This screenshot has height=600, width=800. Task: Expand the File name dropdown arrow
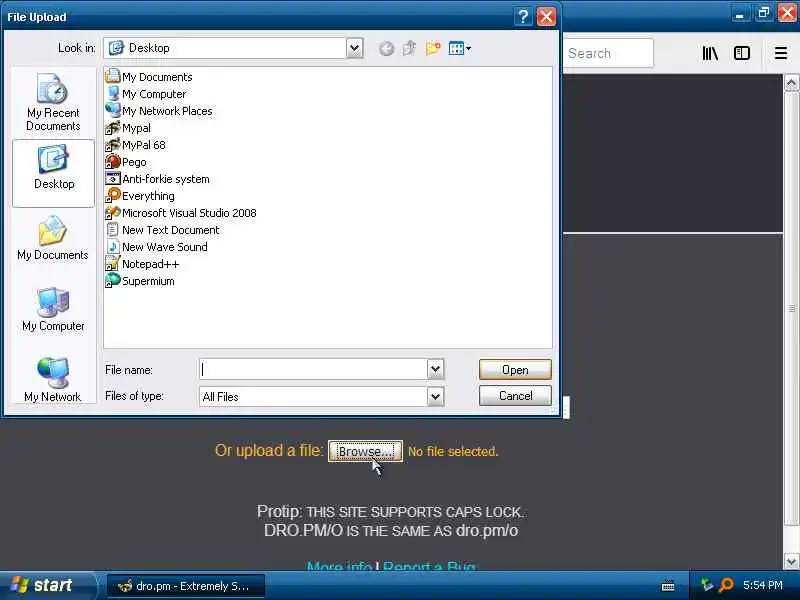(x=435, y=369)
